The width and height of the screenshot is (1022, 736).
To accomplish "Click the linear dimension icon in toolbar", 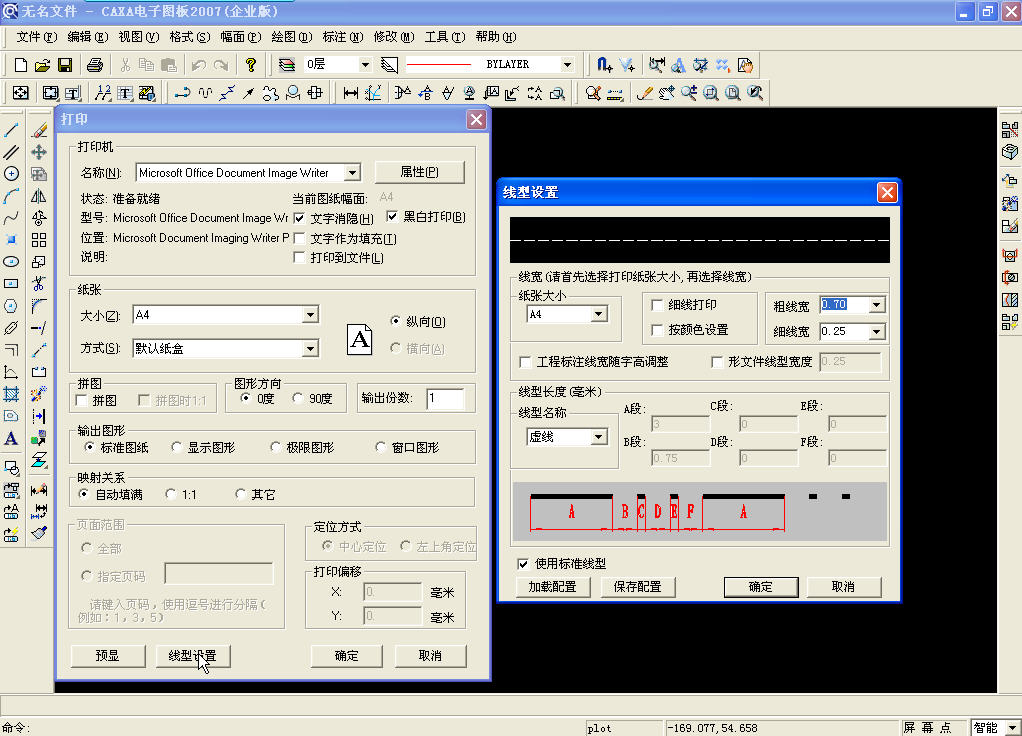I will 351,93.
